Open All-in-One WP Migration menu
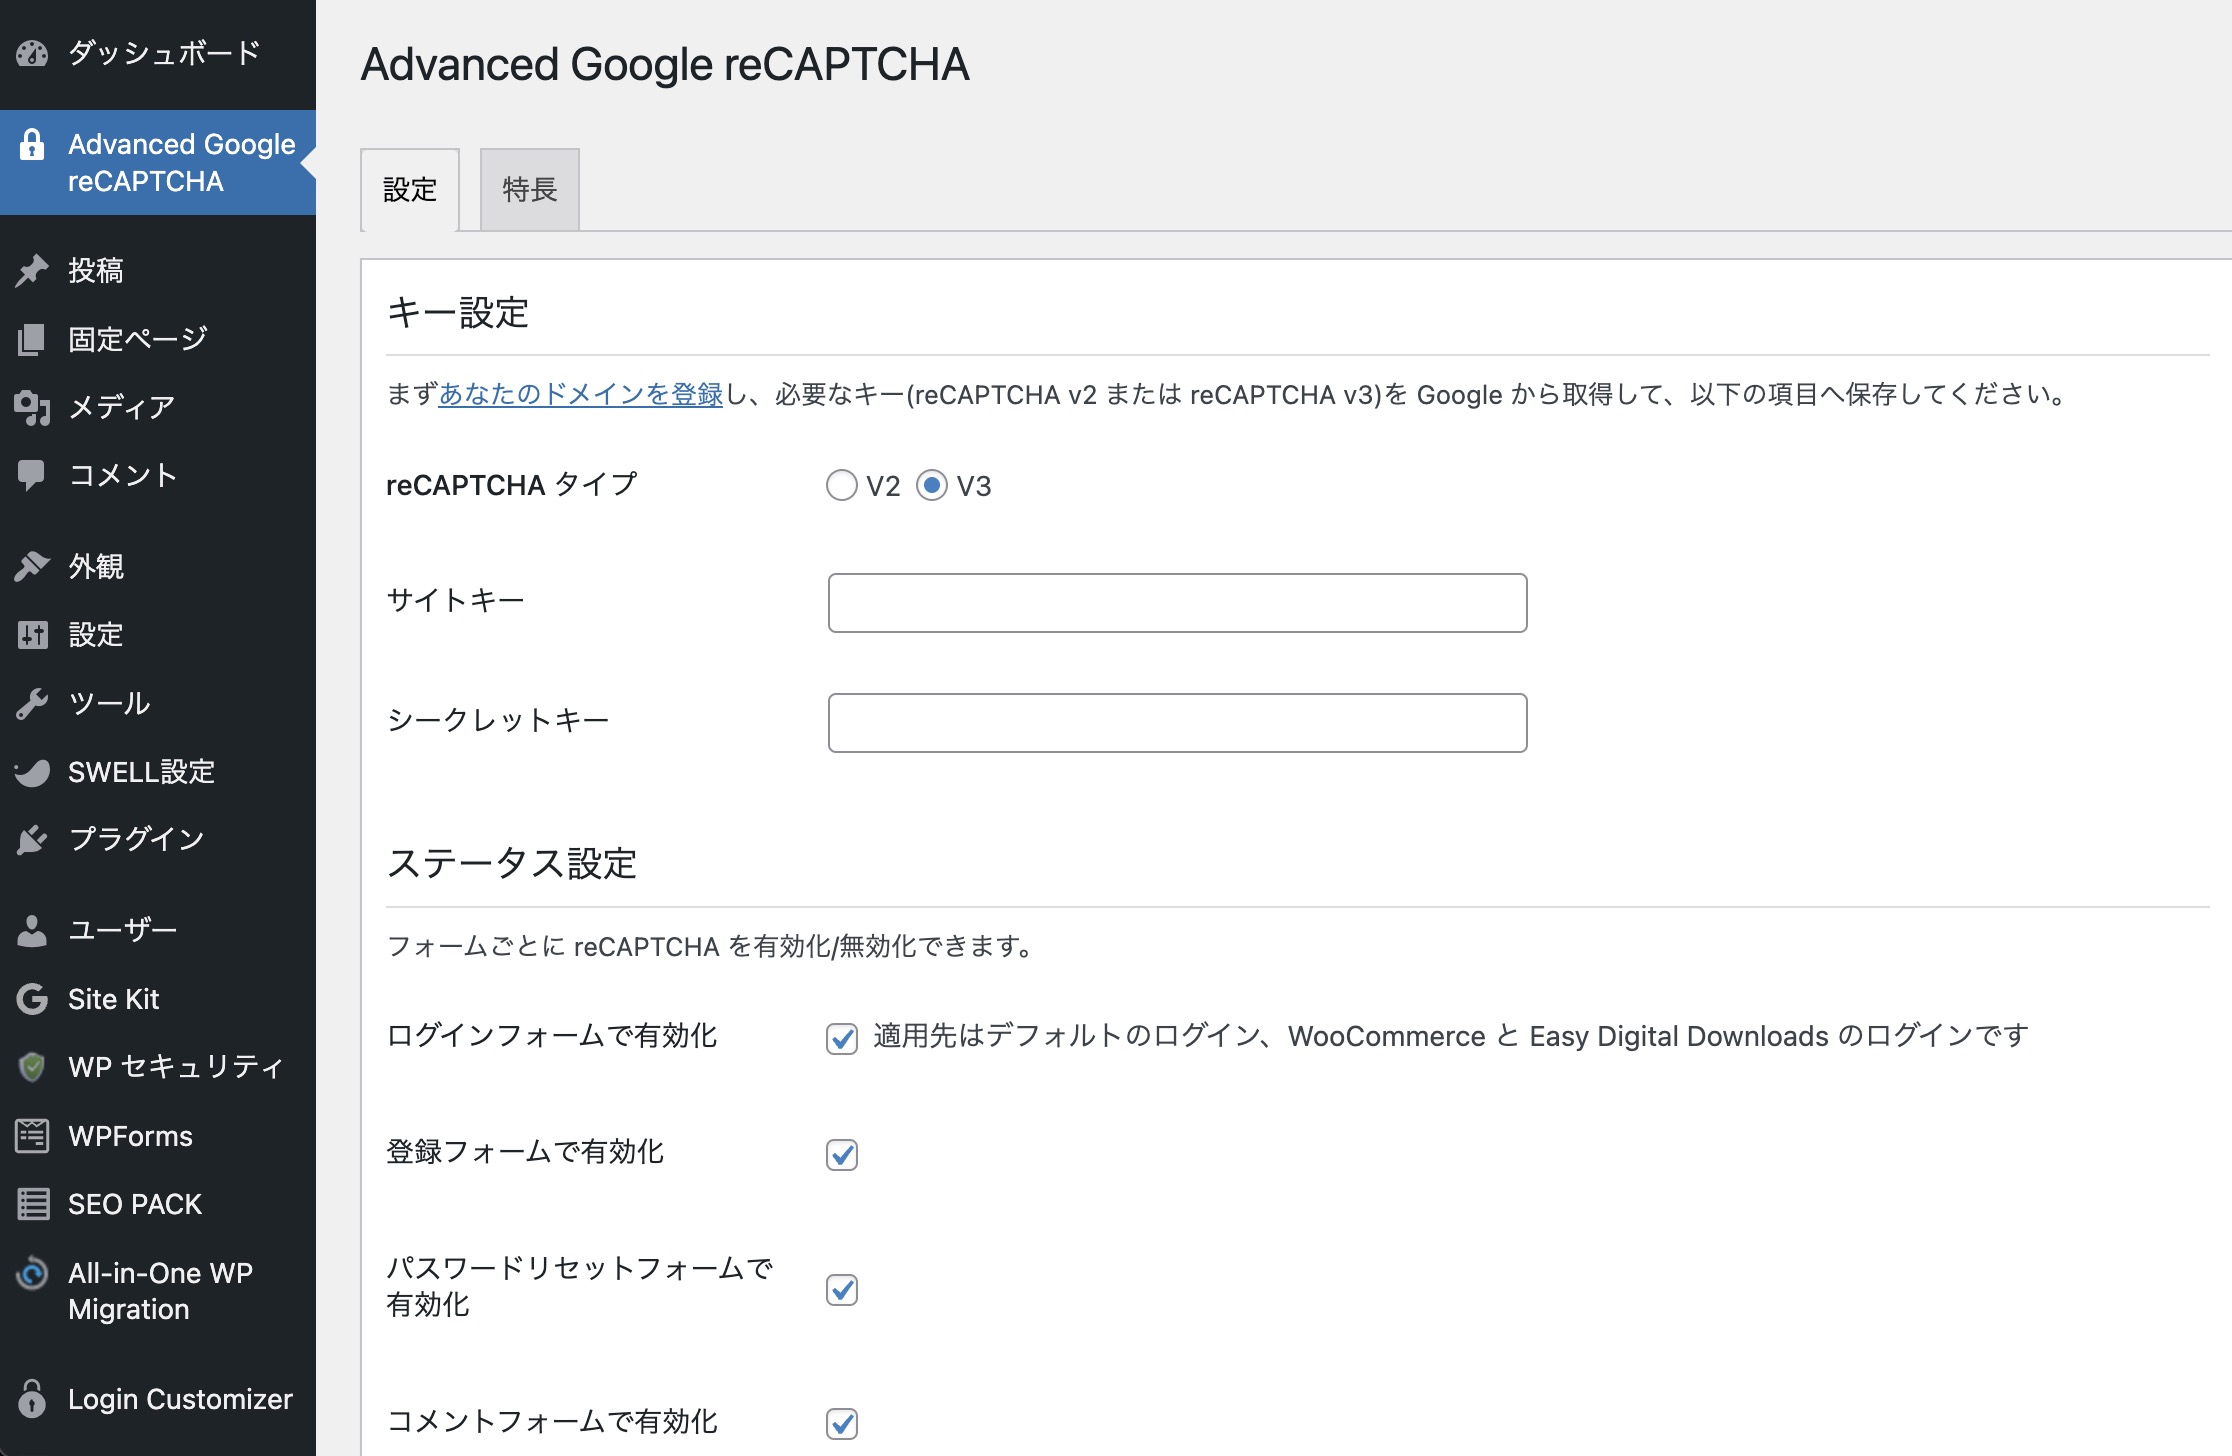Viewport: 2232px width, 1456px height. (158, 1291)
